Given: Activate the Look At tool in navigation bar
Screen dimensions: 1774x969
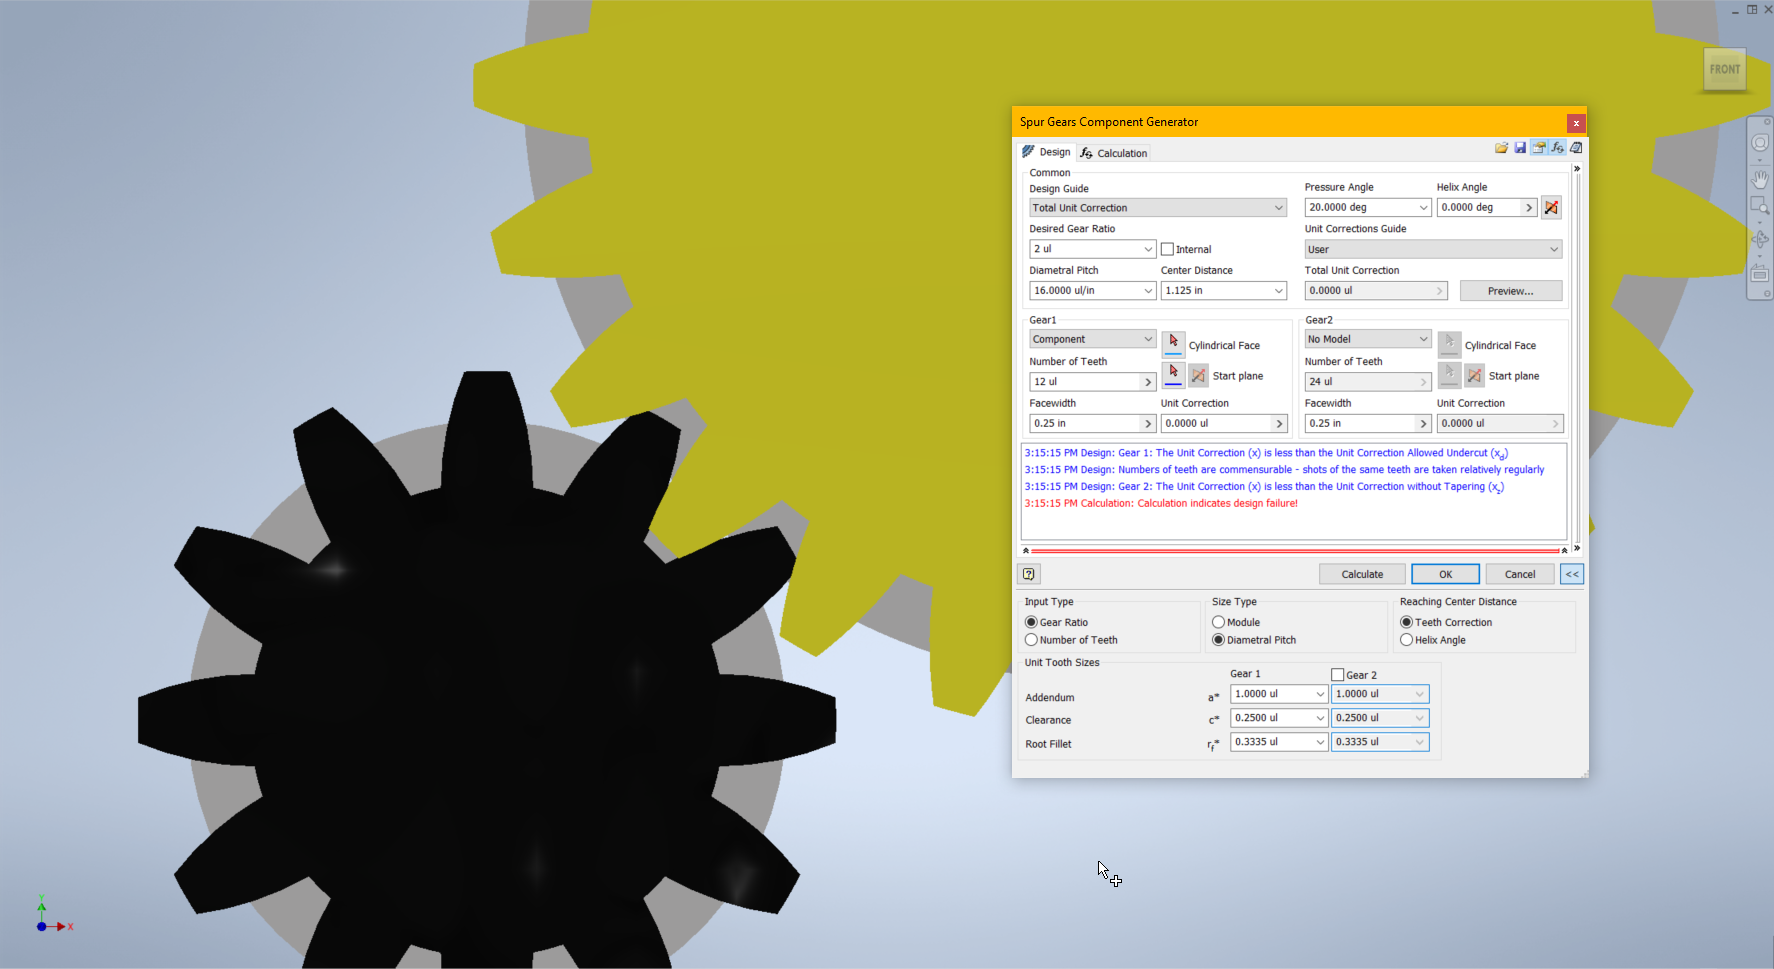Looking at the screenshot, I should coord(1760,273).
